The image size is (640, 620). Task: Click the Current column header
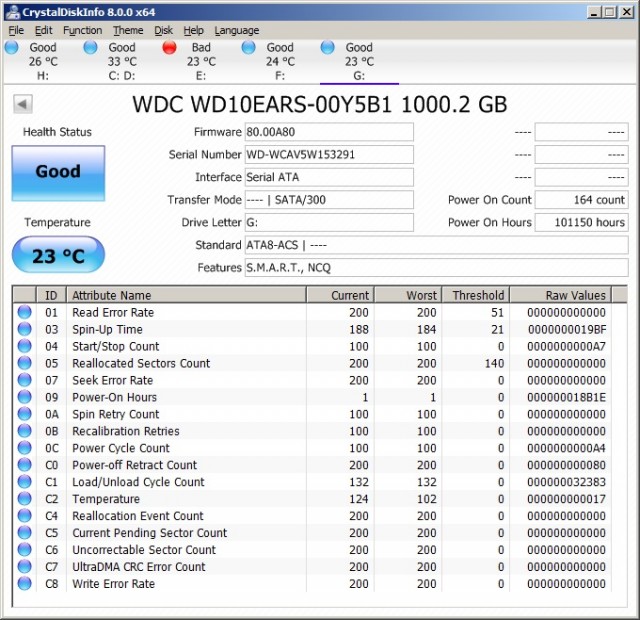click(x=340, y=295)
